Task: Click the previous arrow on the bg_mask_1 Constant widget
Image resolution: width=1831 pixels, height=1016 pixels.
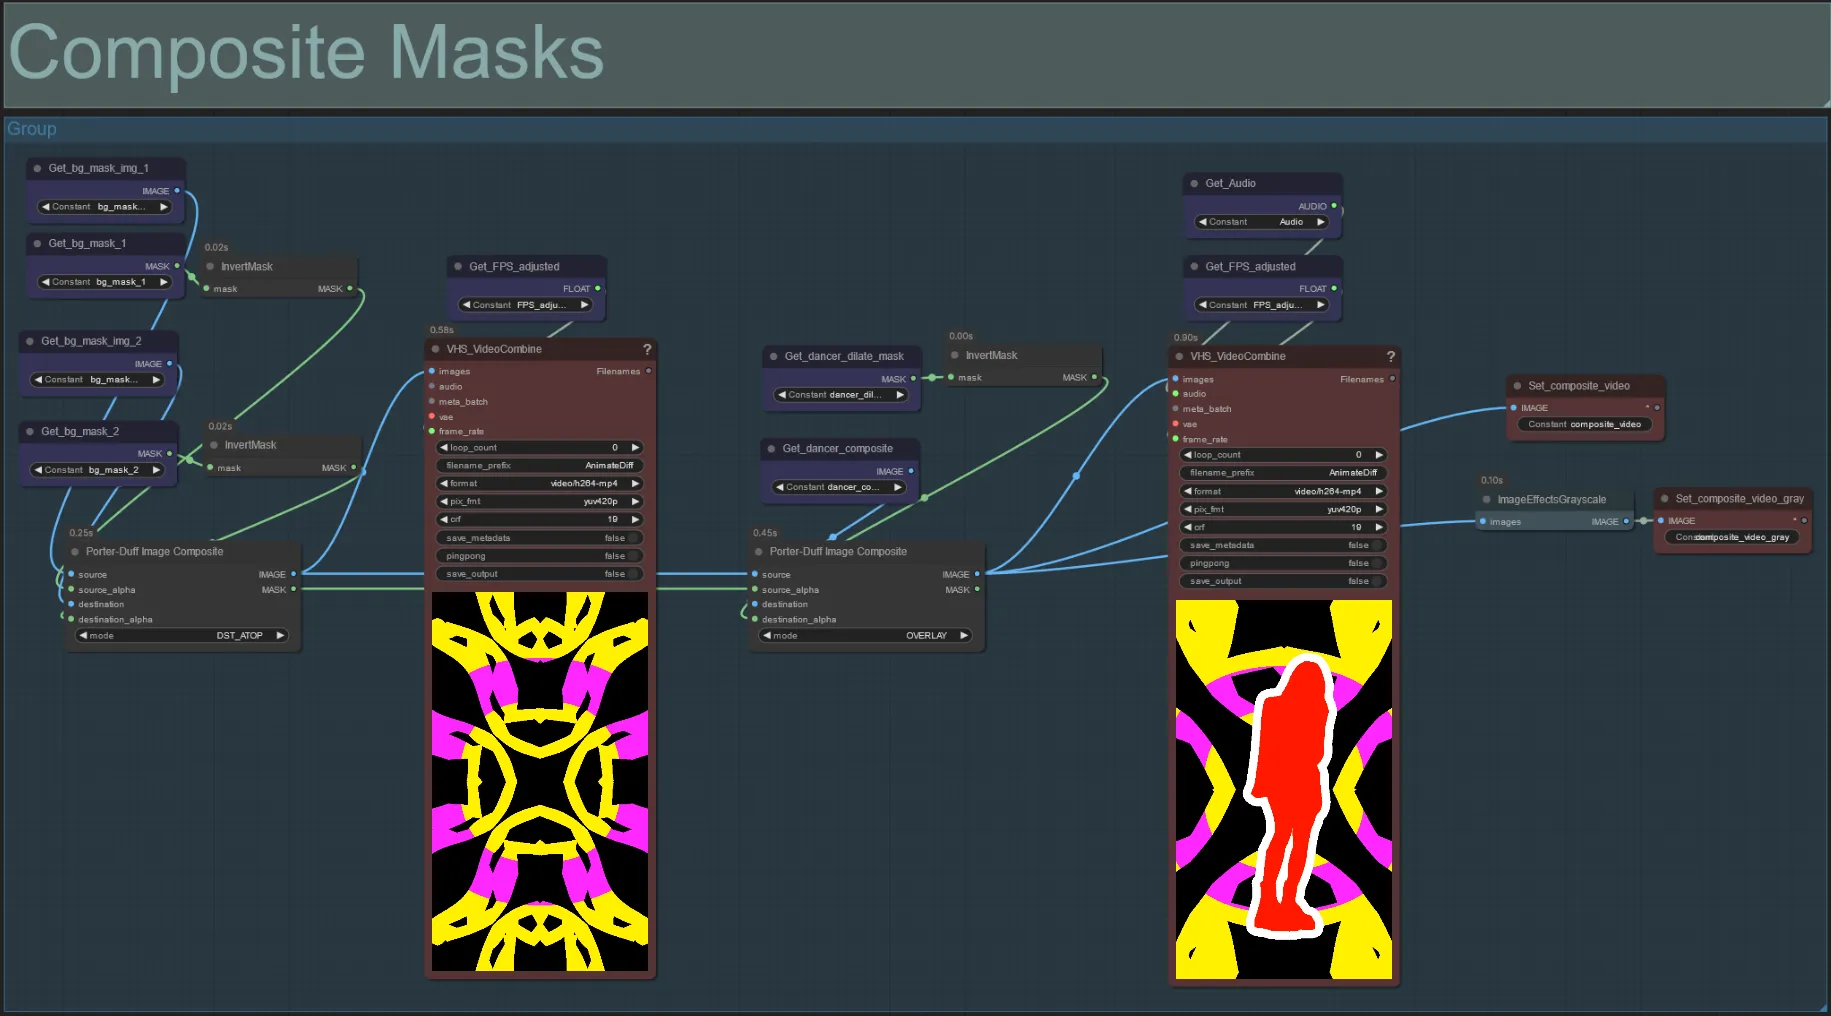Action: 45,282
